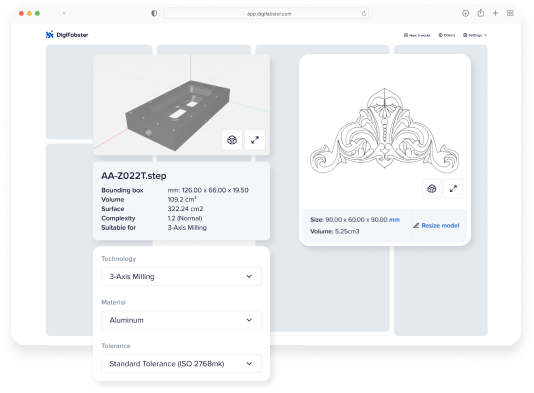534x393 pixels.
Task: Open the Material dropdown Aluminum
Action: point(181,320)
